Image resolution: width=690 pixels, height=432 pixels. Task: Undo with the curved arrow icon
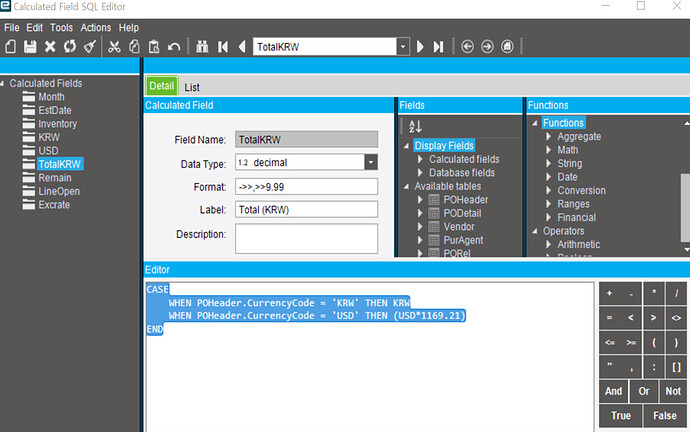(174, 47)
